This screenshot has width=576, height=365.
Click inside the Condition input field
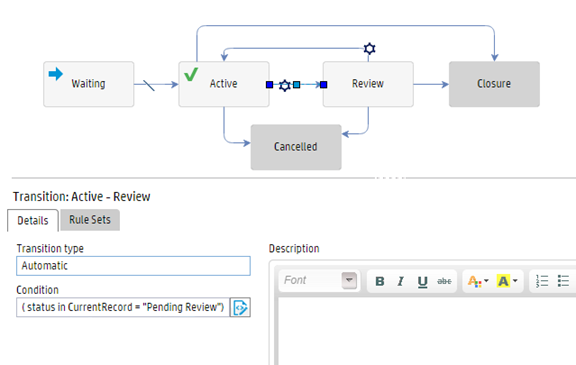(x=123, y=307)
